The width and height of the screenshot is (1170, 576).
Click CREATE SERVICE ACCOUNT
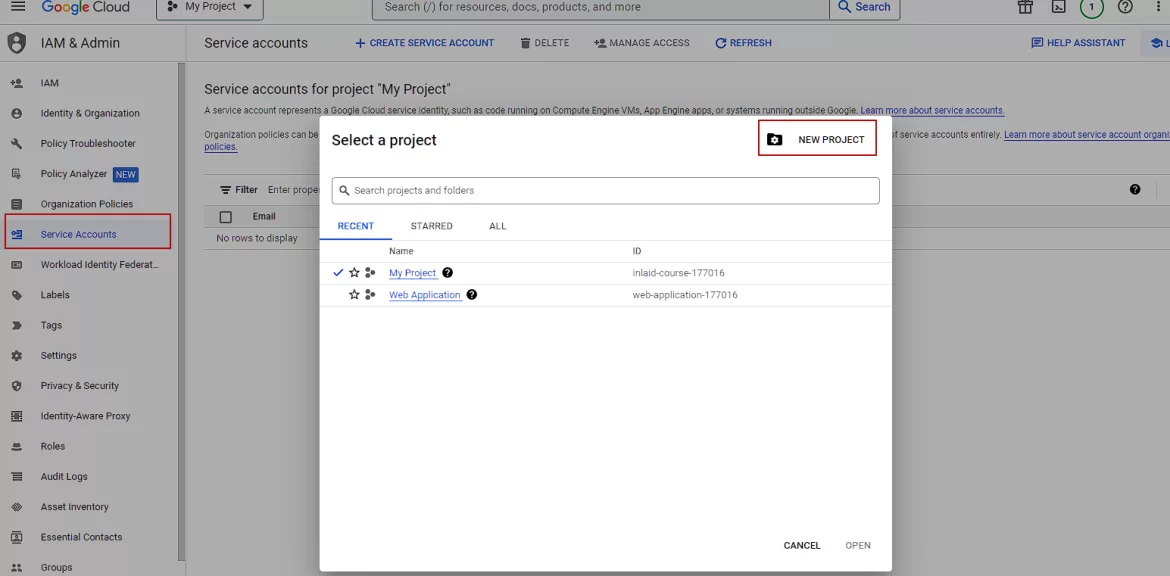tap(425, 43)
